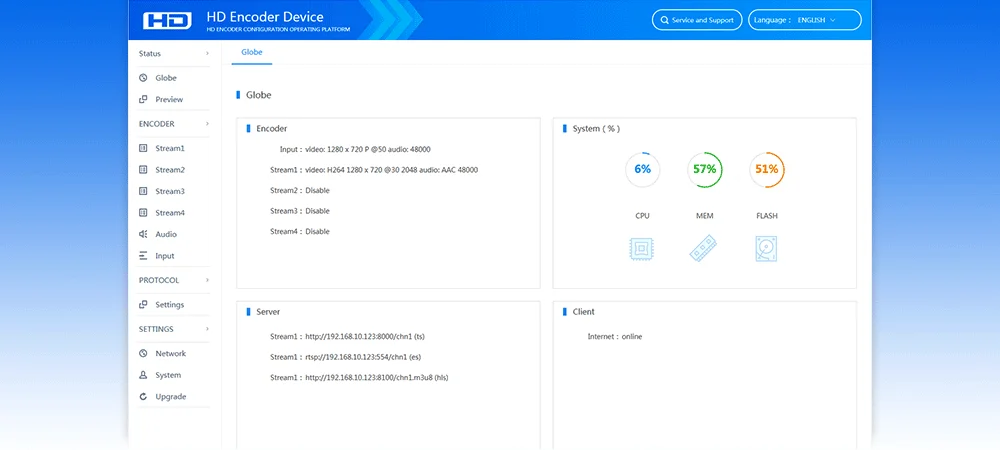Expand the Status section chevron
The width and height of the screenshot is (1000, 450).
(x=207, y=54)
